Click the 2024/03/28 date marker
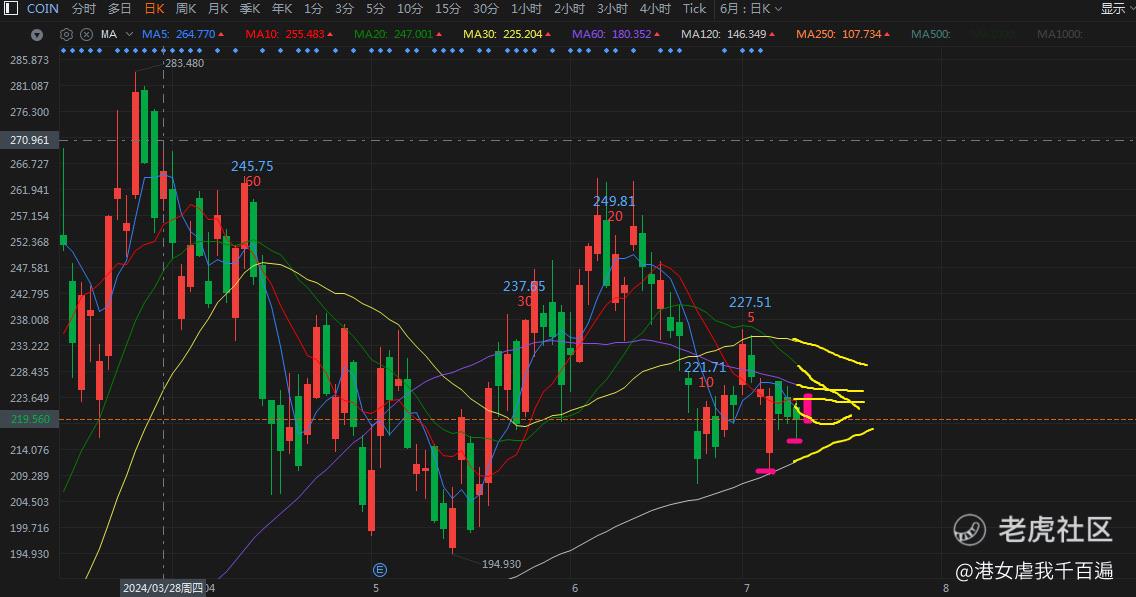The height and width of the screenshot is (597, 1136). (163, 588)
